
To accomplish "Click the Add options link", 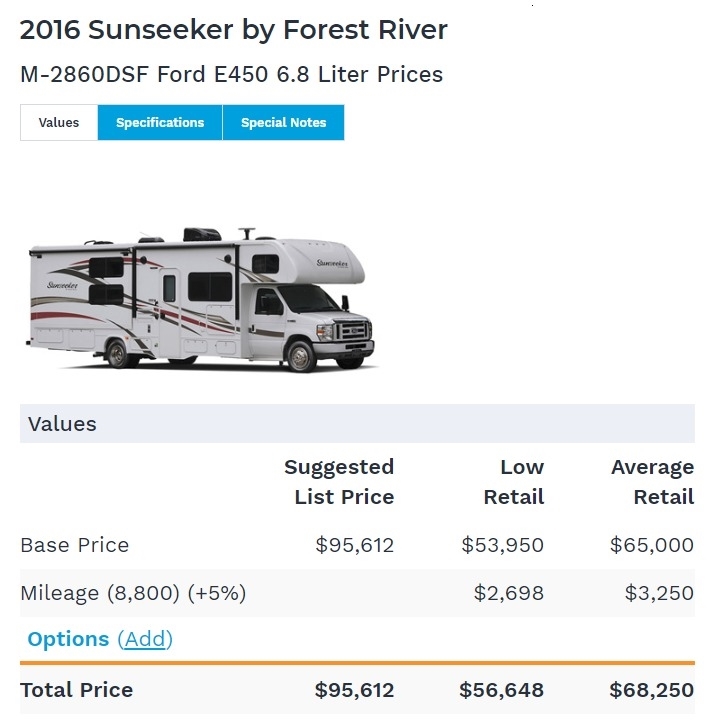I will point(145,639).
